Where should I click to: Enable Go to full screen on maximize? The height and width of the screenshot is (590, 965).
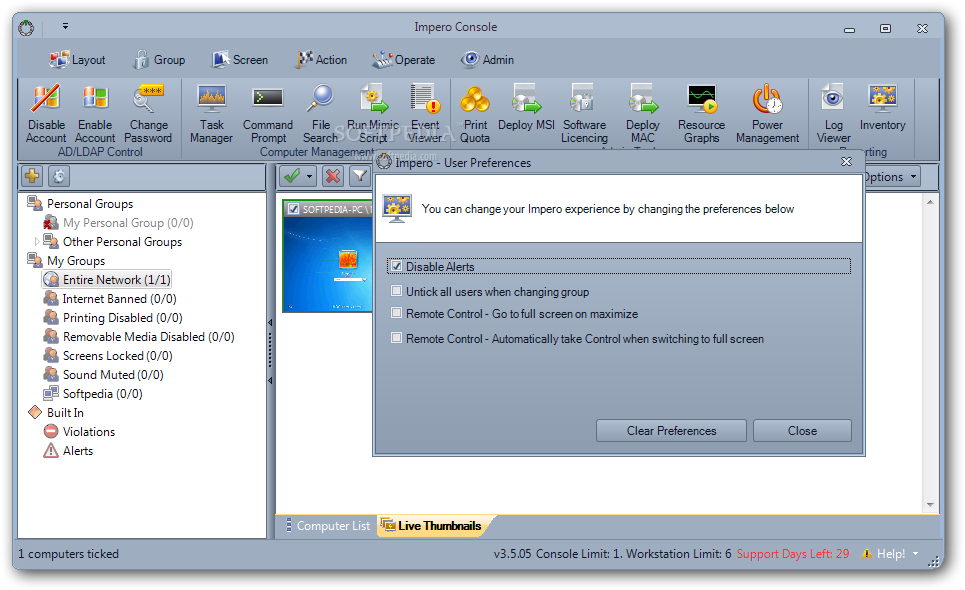coord(396,313)
